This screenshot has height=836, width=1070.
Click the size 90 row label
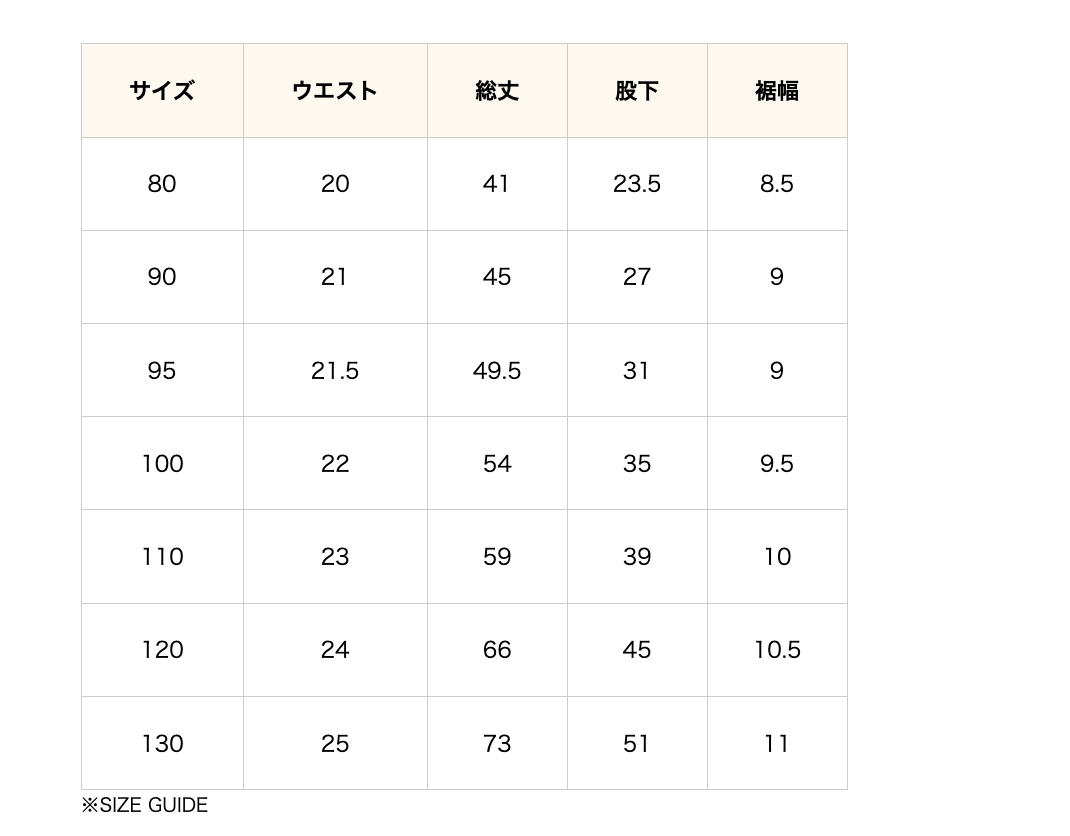click(162, 277)
